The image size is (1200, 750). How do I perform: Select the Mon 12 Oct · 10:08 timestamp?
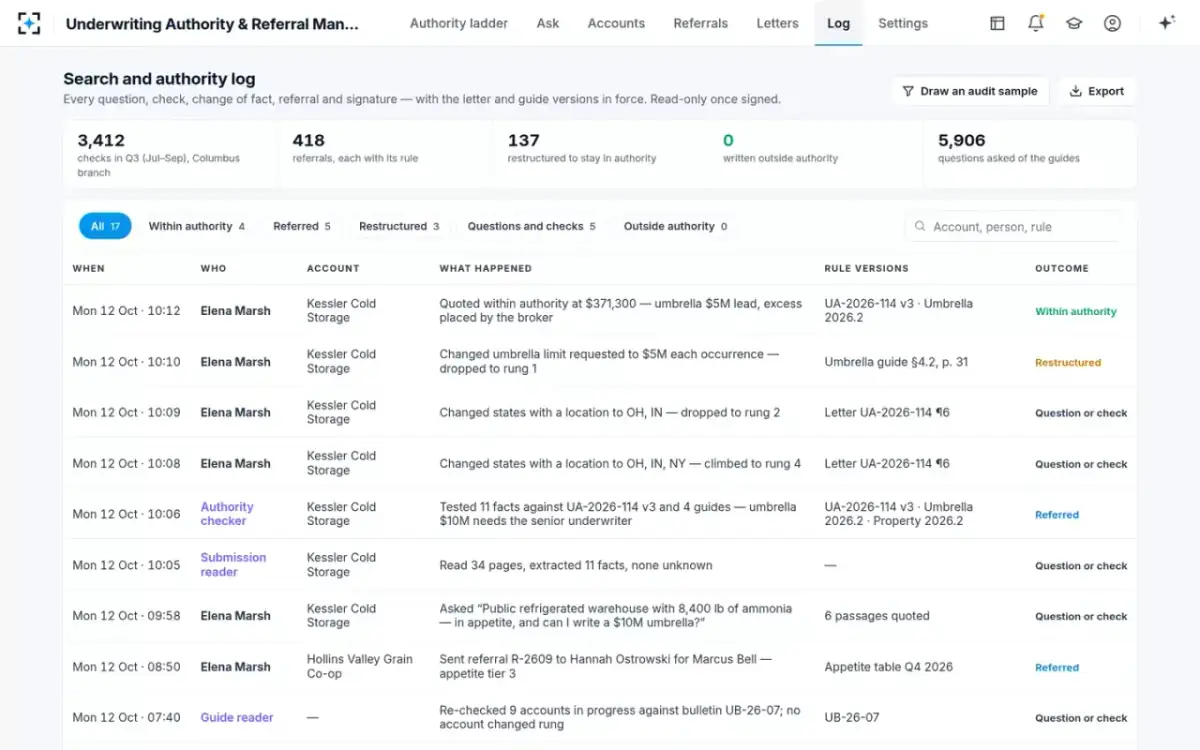coord(126,463)
